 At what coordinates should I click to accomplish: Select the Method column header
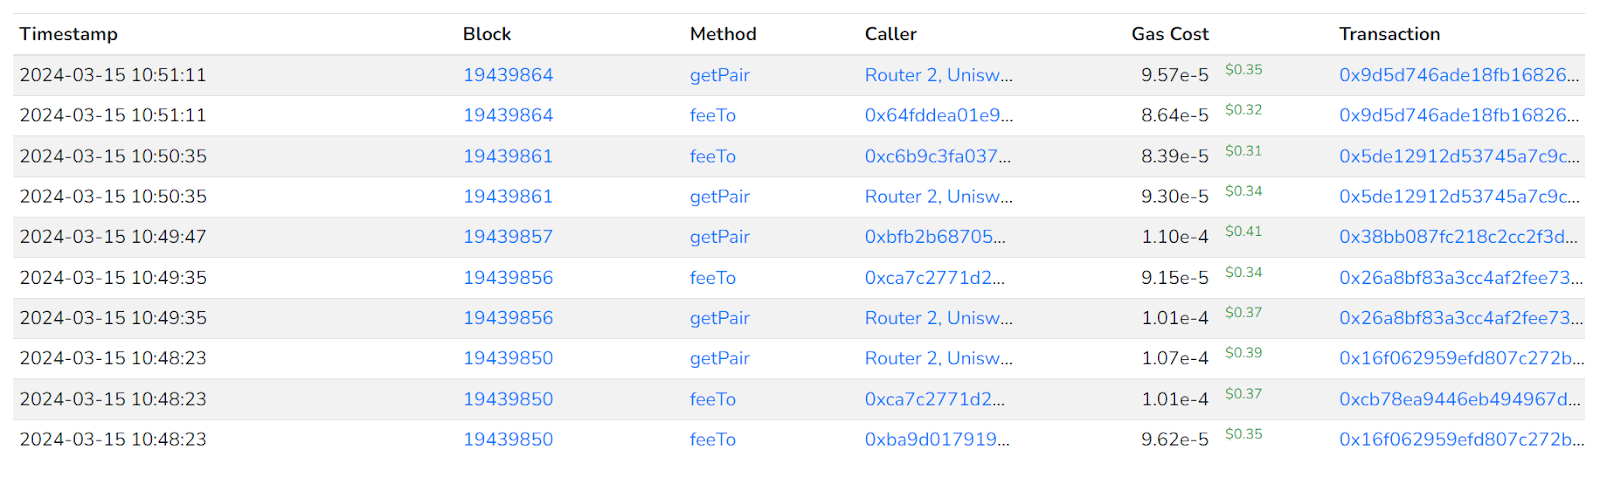point(723,34)
